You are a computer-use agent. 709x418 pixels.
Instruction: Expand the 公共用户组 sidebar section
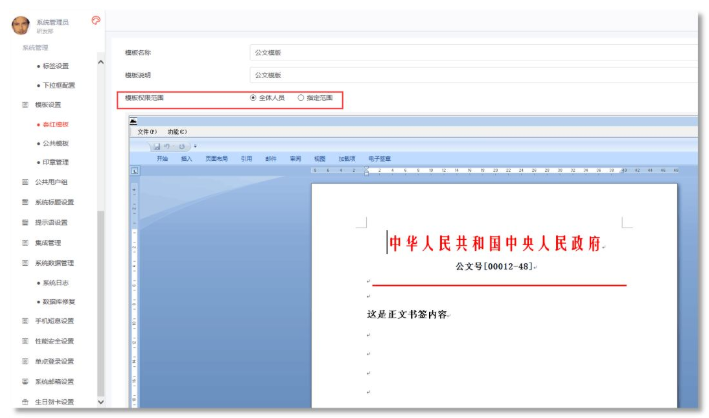51,182
